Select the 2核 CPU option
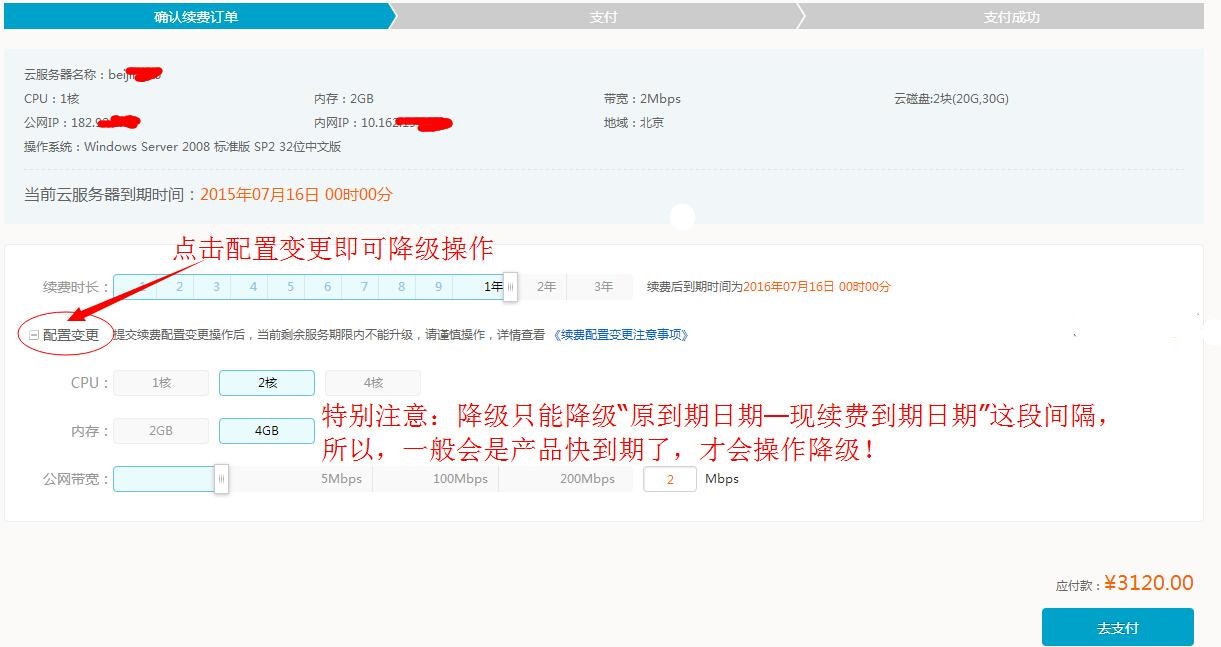This screenshot has height=647, width=1221. coord(267,383)
